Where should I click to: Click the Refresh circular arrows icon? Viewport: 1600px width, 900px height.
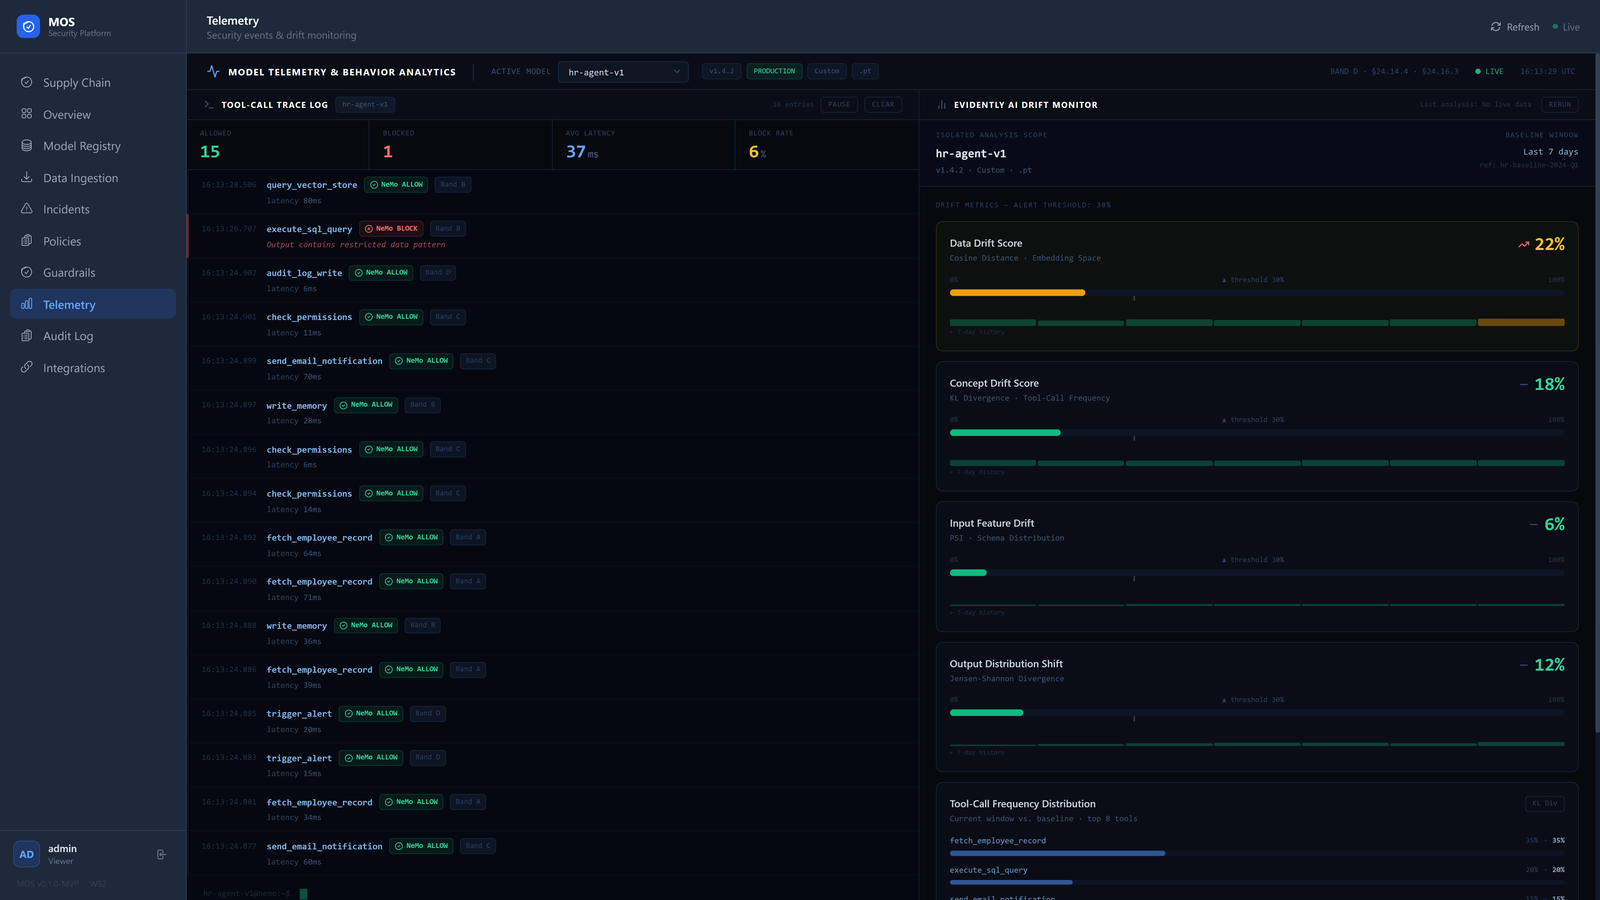[1496, 27]
